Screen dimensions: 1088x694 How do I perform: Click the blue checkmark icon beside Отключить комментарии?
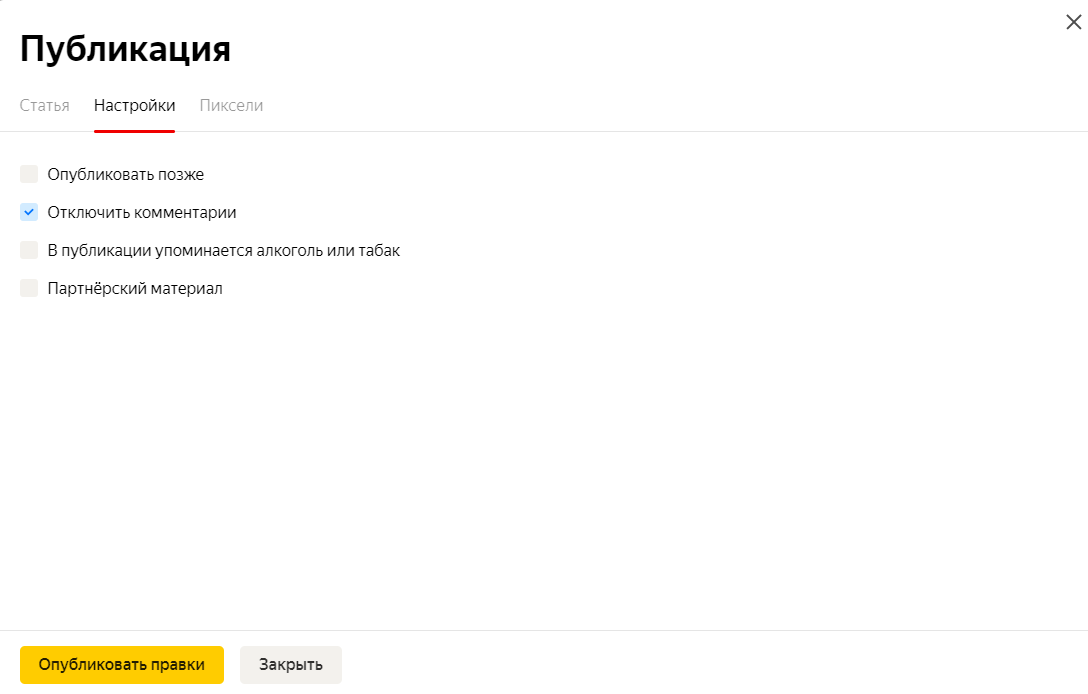click(x=29, y=212)
